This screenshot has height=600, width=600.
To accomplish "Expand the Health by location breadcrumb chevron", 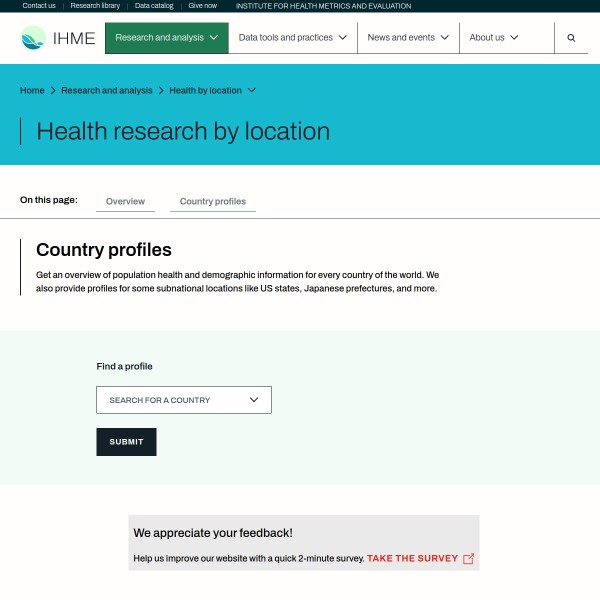I will pyautogui.click(x=252, y=91).
